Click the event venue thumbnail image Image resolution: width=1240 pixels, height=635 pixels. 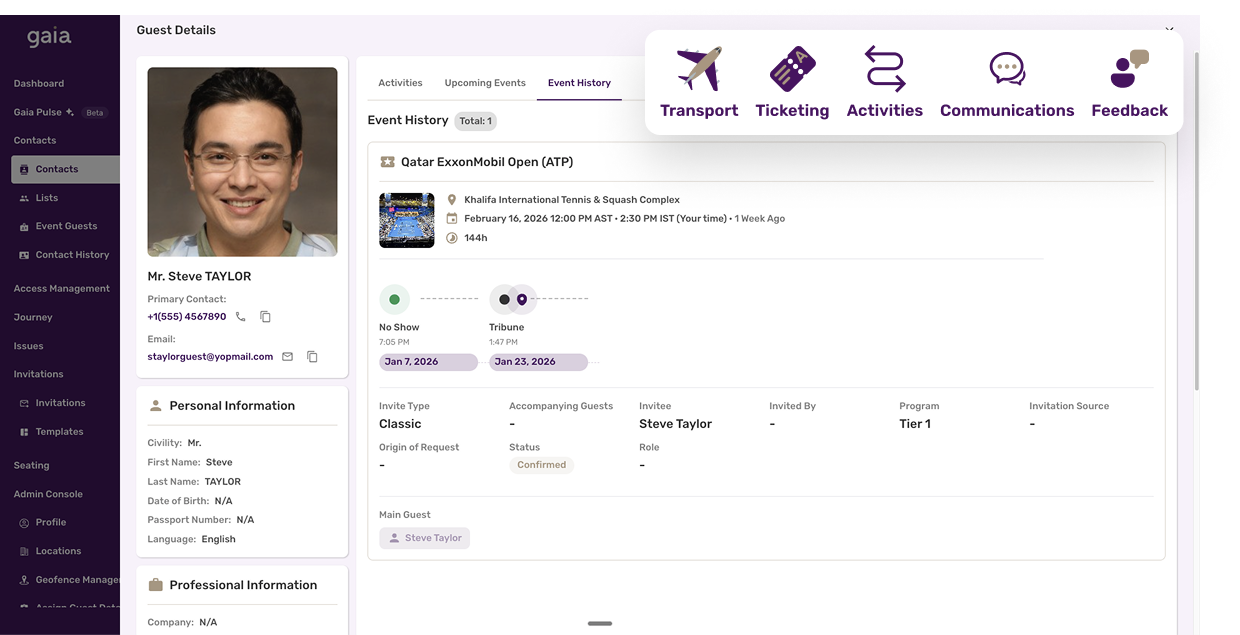tap(406, 219)
